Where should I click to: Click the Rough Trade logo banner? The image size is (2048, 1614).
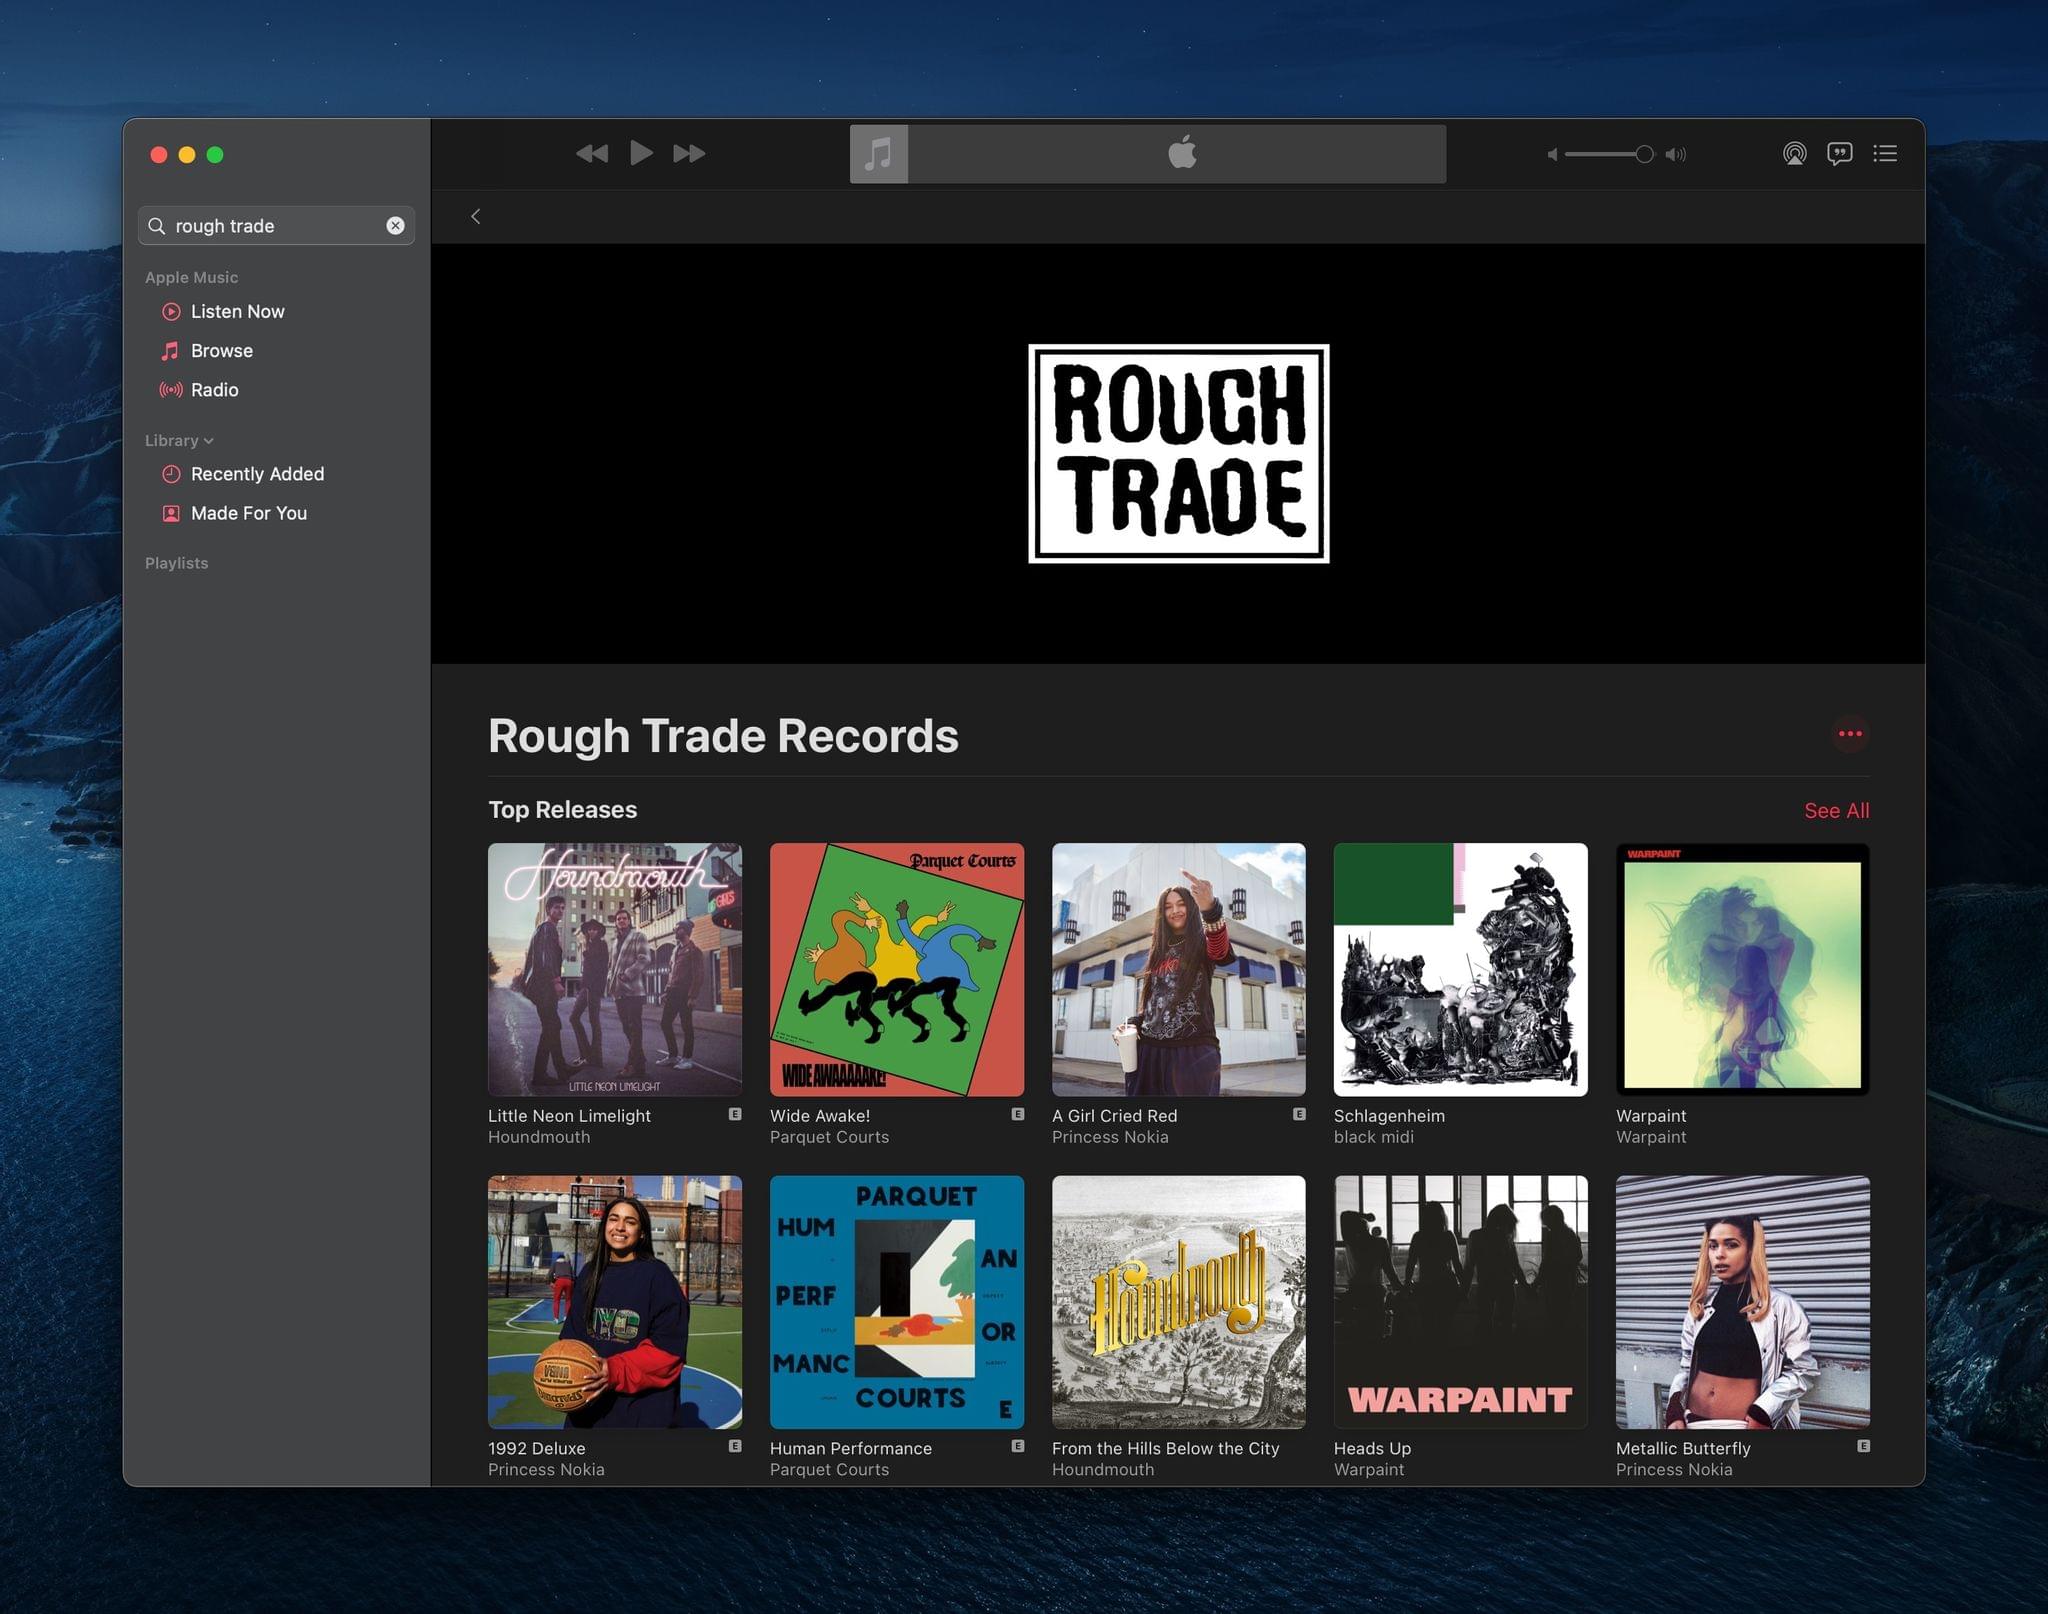pyautogui.click(x=1178, y=453)
